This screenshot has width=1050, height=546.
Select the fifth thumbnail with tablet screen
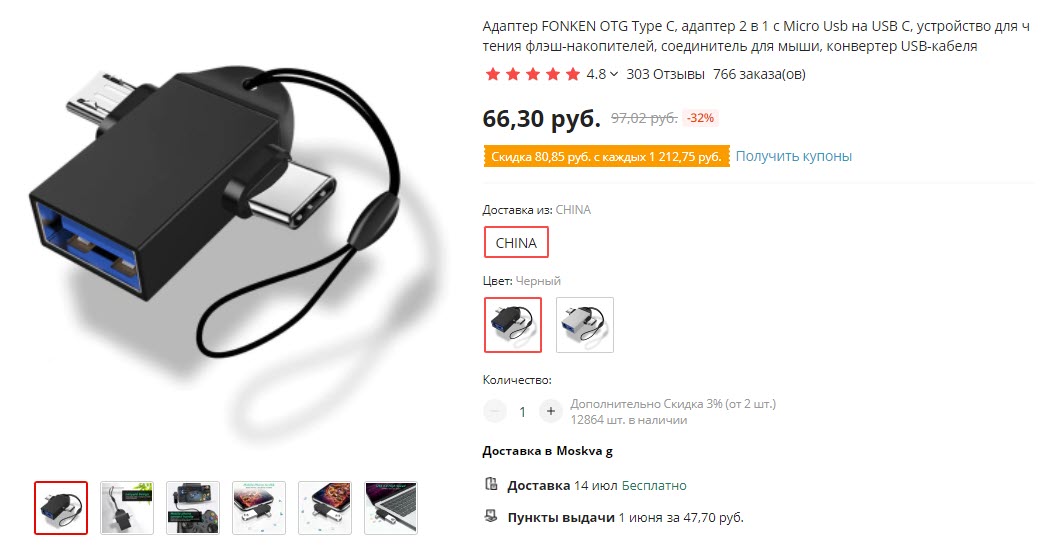[x=325, y=508]
